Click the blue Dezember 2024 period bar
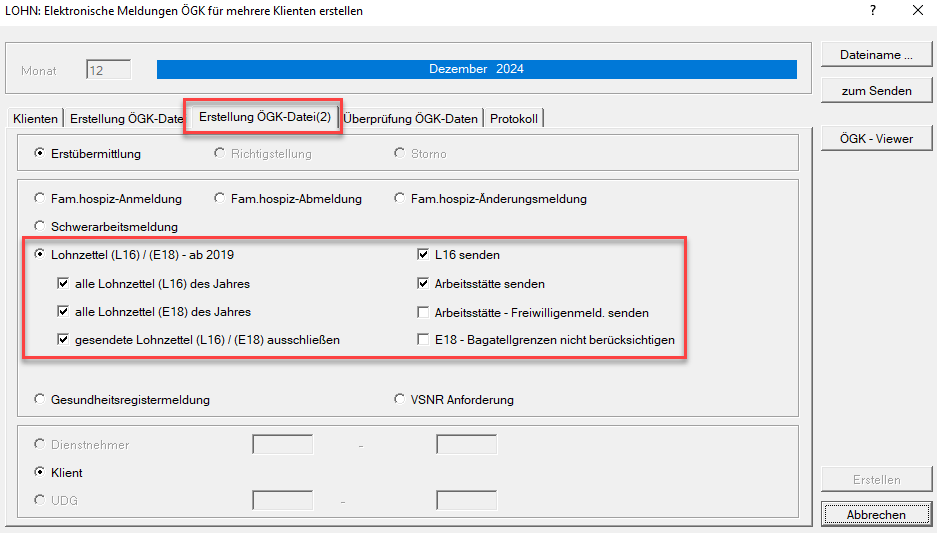 click(476, 70)
